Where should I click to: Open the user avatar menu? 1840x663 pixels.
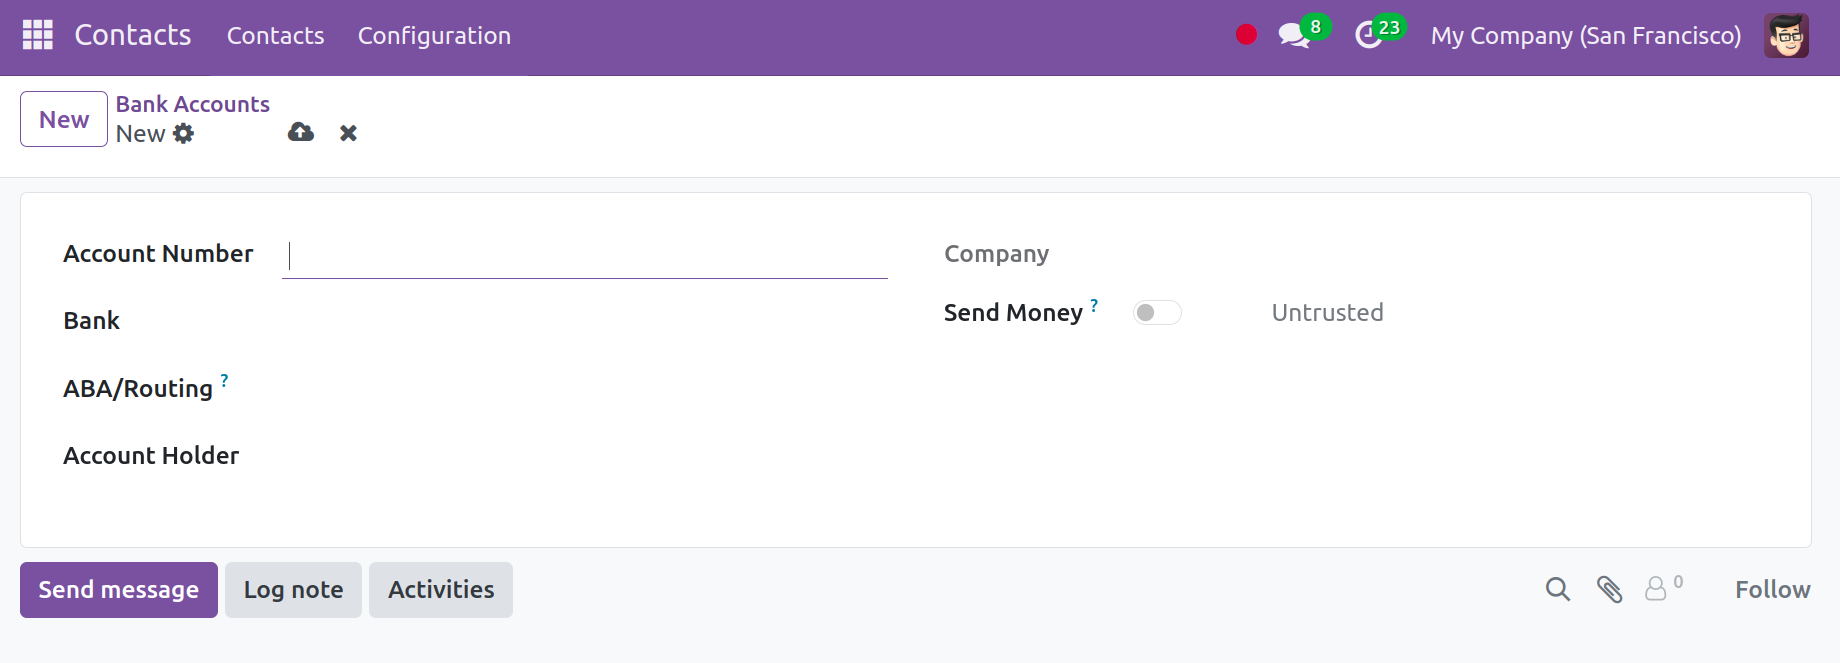1786,36
